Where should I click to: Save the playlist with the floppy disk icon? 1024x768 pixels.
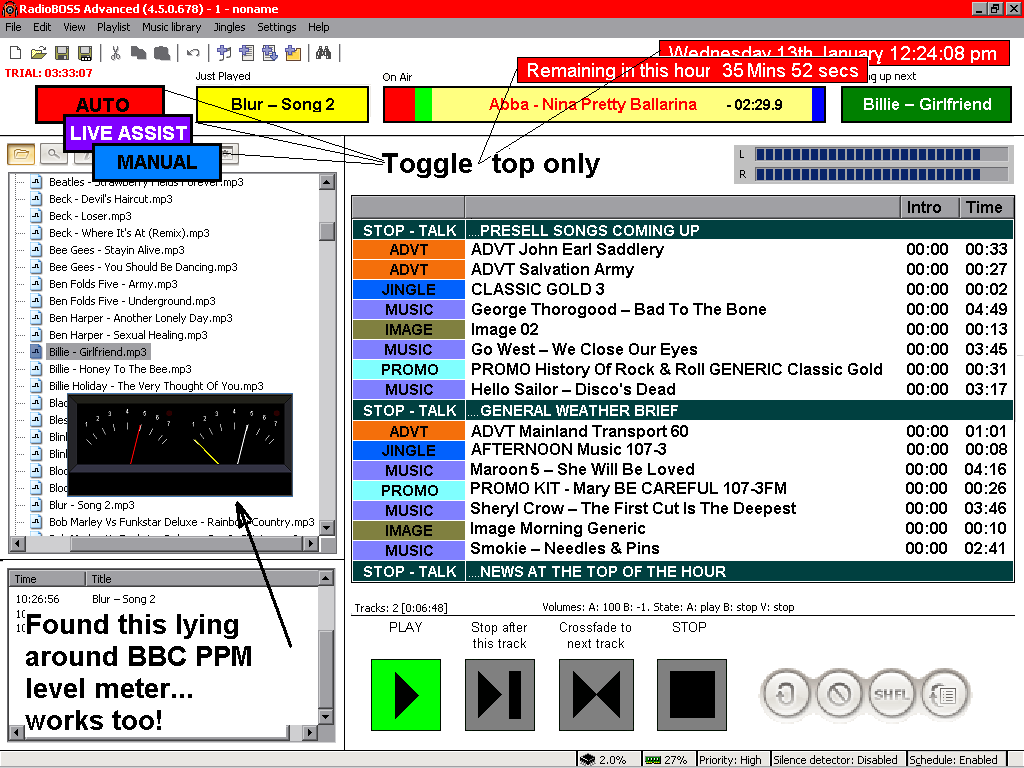(x=62, y=53)
